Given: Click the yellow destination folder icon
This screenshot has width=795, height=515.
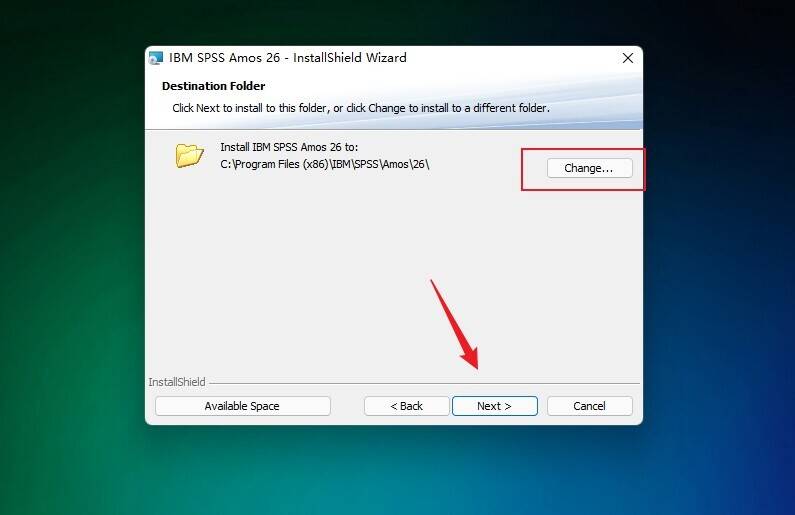Looking at the screenshot, I should tap(190, 155).
